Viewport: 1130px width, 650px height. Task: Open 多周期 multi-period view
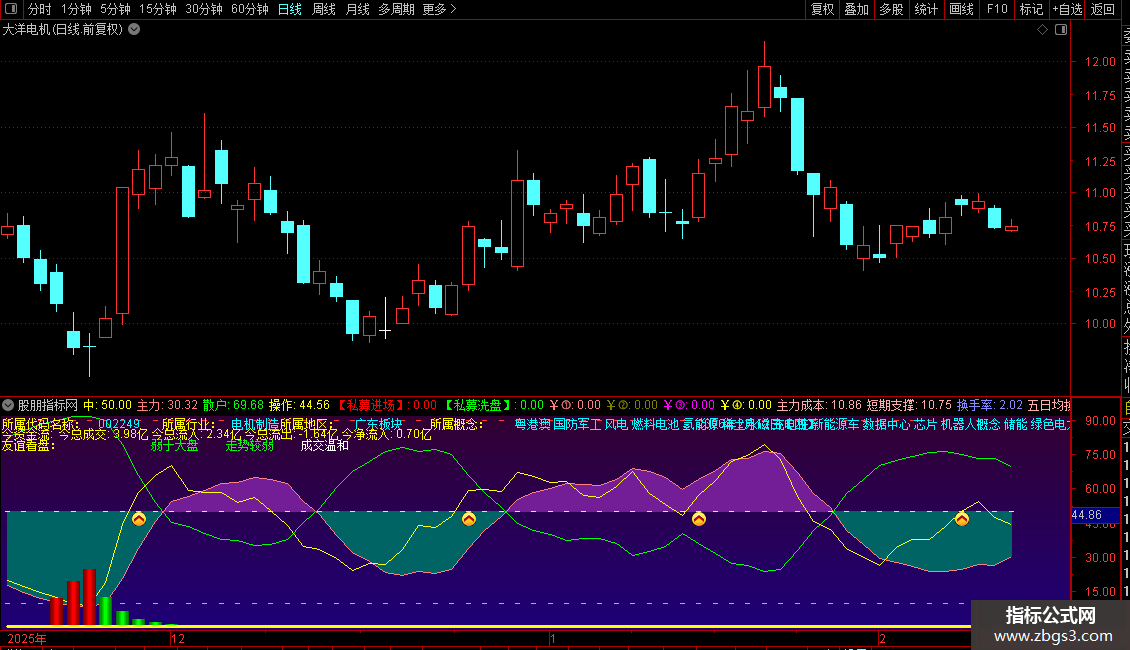pyautogui.click(x=396, y=9)
